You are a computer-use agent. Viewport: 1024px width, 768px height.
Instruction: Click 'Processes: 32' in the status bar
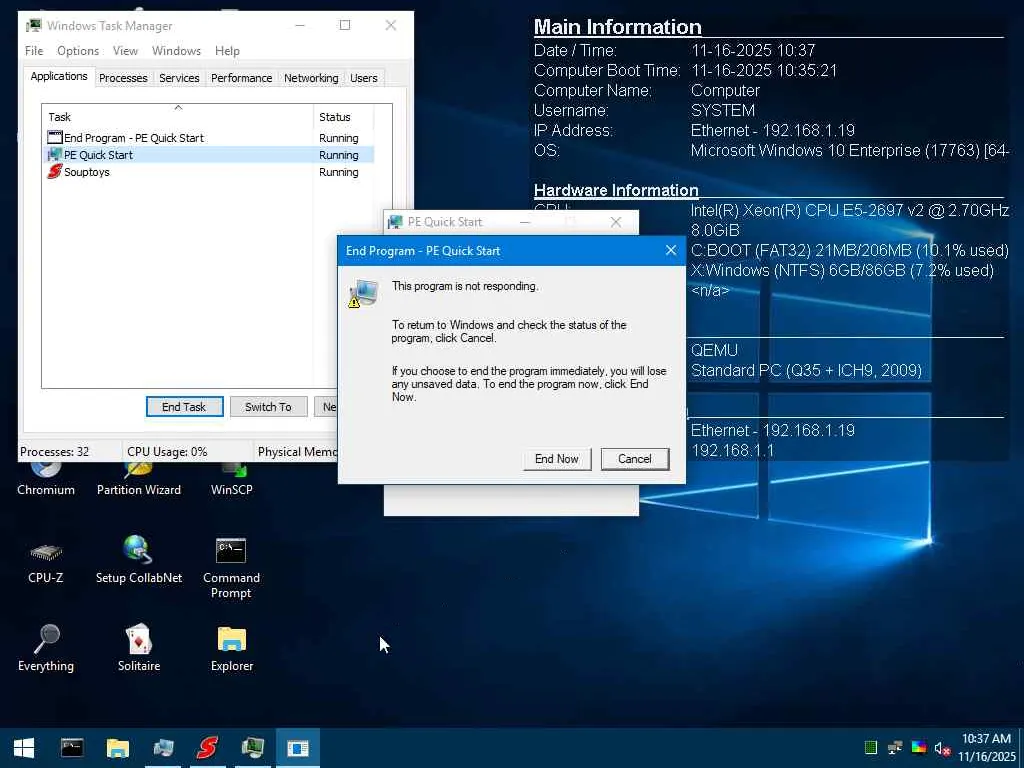(54, 452)
